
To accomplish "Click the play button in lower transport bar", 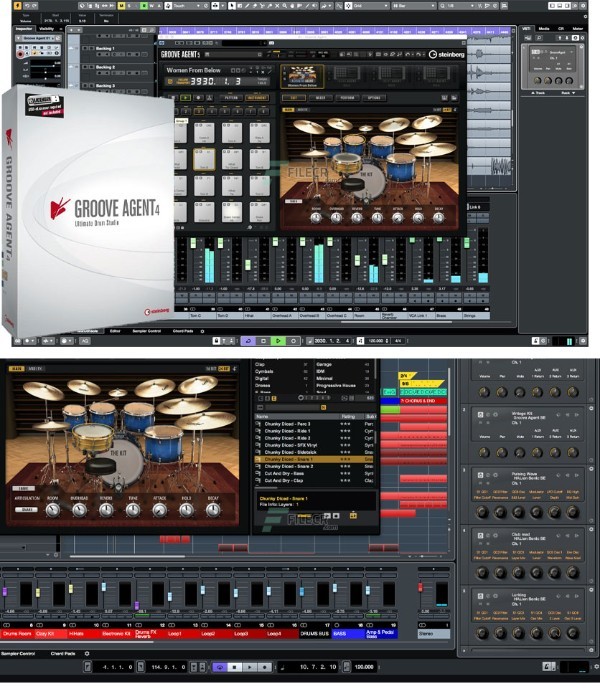I will 250,667.
